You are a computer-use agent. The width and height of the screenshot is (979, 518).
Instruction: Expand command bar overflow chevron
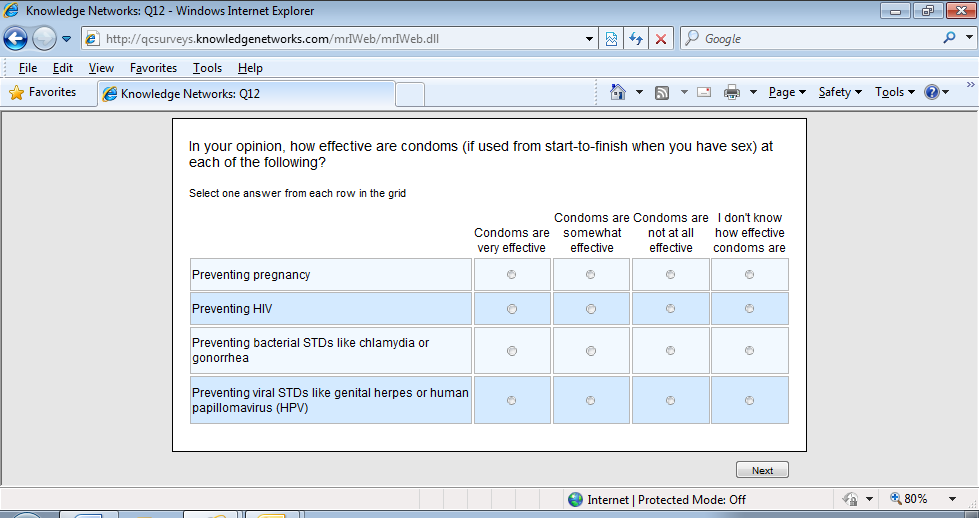970,84
